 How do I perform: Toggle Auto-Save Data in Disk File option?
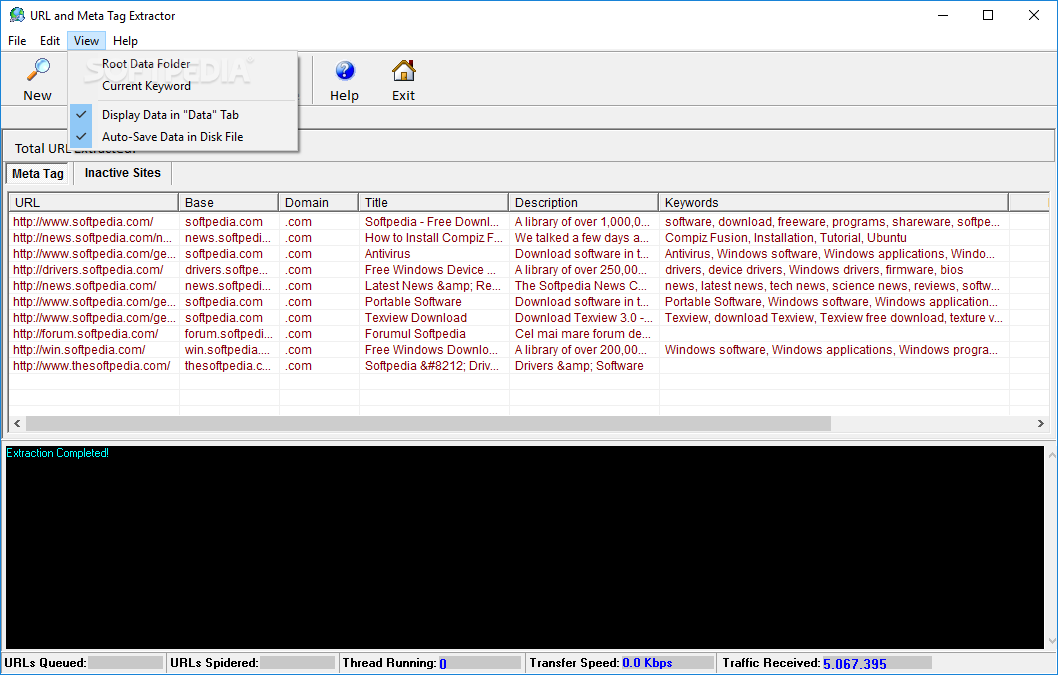184,136
